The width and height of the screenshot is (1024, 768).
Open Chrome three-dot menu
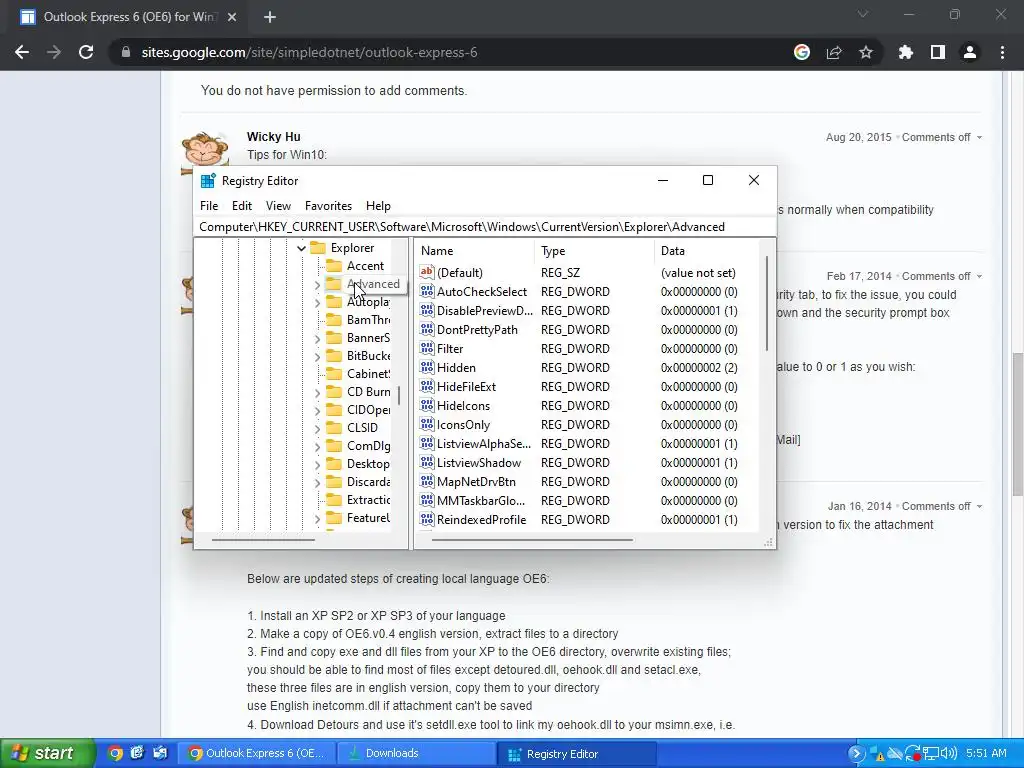(x=1002, y=52)
